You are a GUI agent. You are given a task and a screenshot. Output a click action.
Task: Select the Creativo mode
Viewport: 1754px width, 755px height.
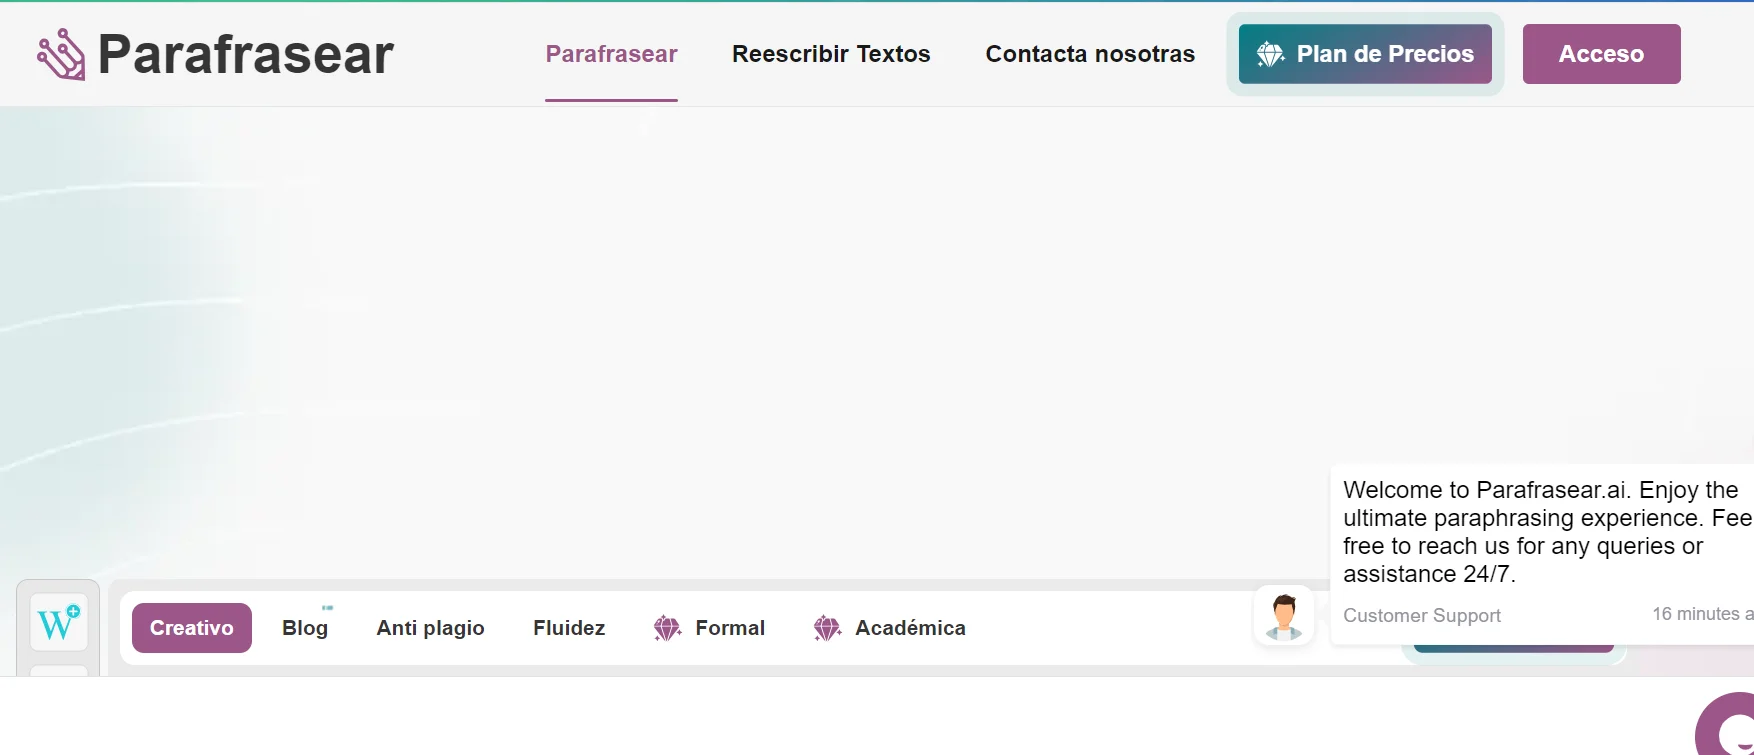click(192, 628)
